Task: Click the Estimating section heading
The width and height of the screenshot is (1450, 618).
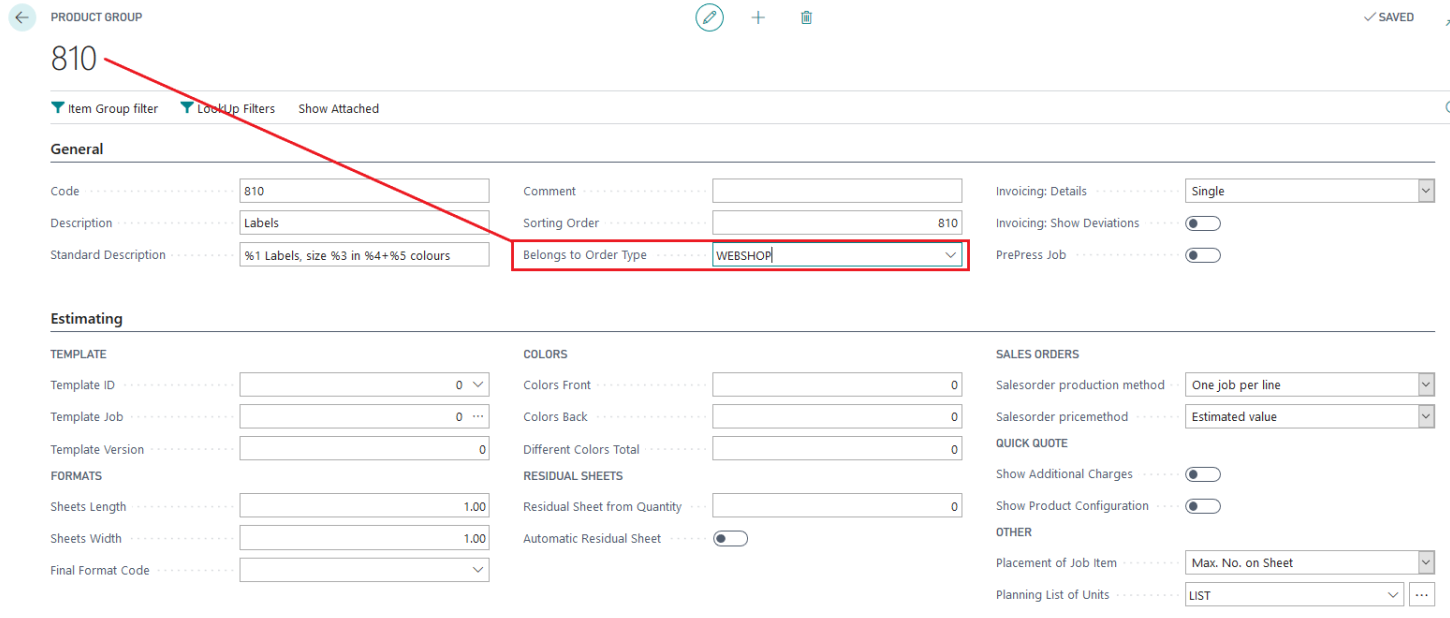Action: coord(86,319)
